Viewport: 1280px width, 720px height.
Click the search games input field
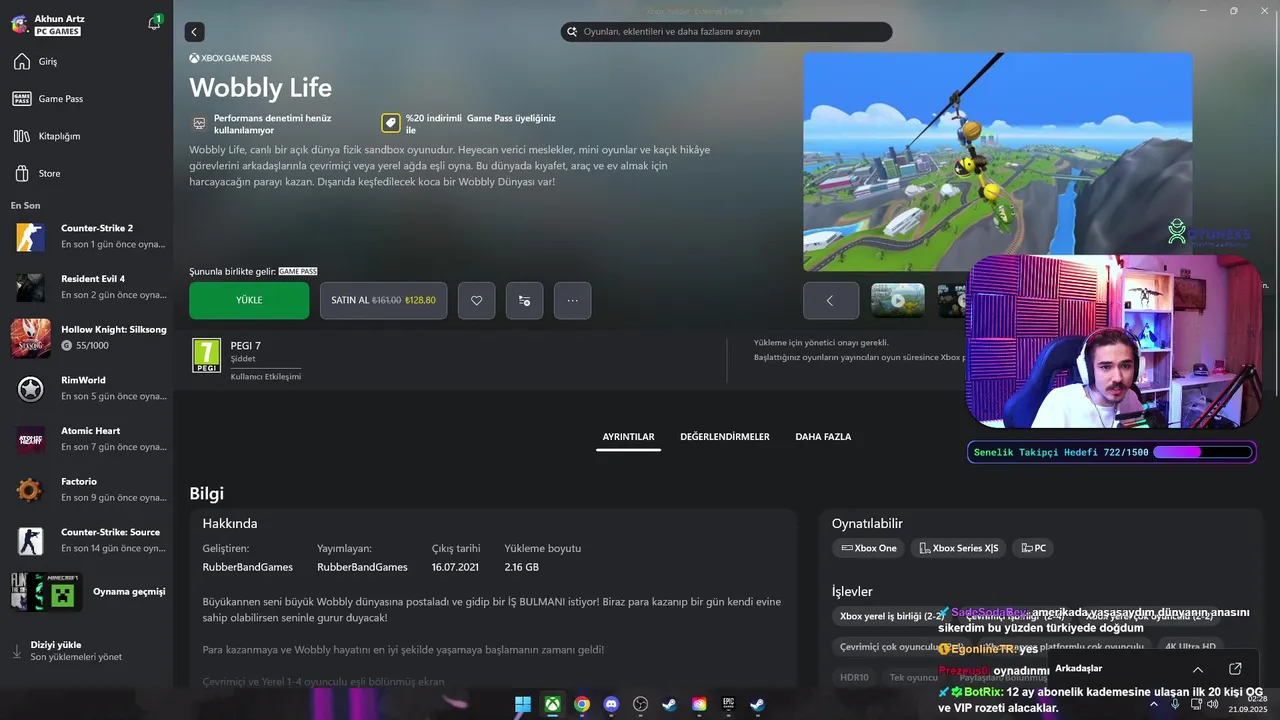[726, 32]
